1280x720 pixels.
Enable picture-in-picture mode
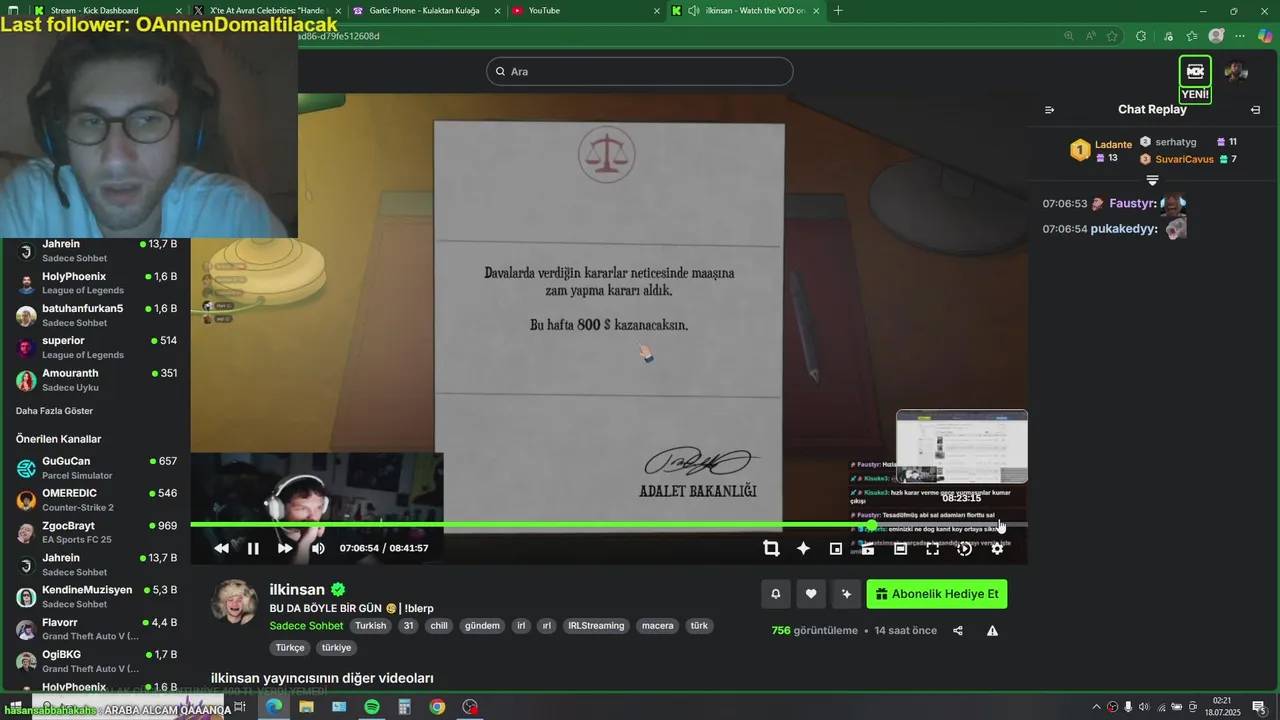[836, 548]
